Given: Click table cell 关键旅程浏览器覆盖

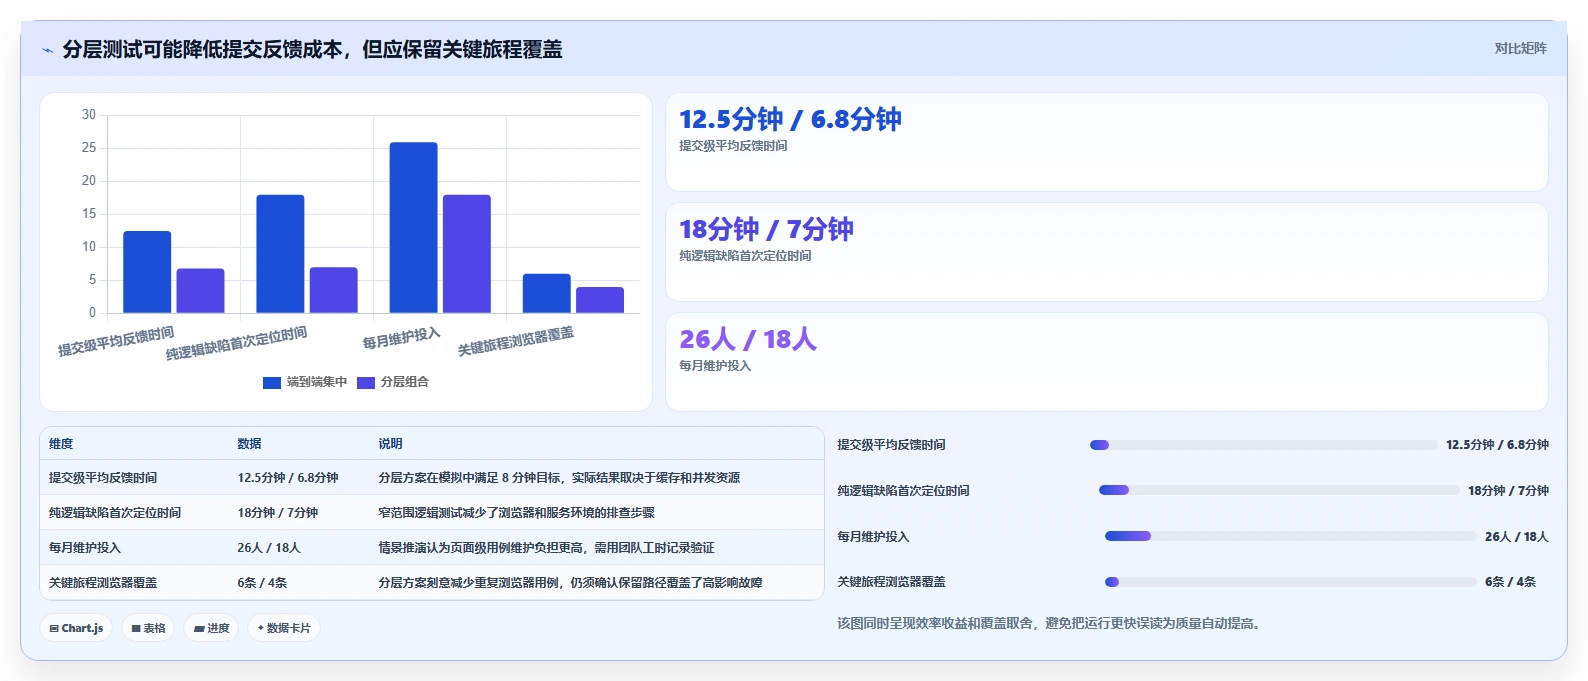Looking at the screenshot, I should (103, 583).
